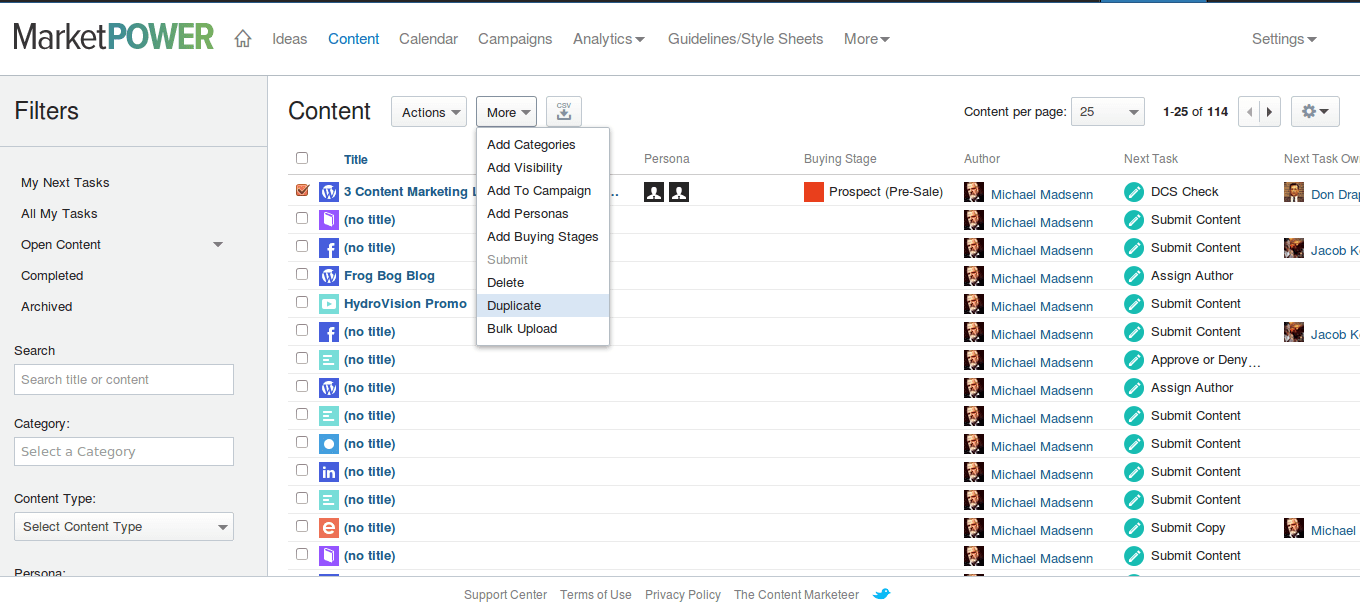The height and width of the screenshot is (613, 1360).
Task: Go to next page arrow
Action: tap(1270, 112)
